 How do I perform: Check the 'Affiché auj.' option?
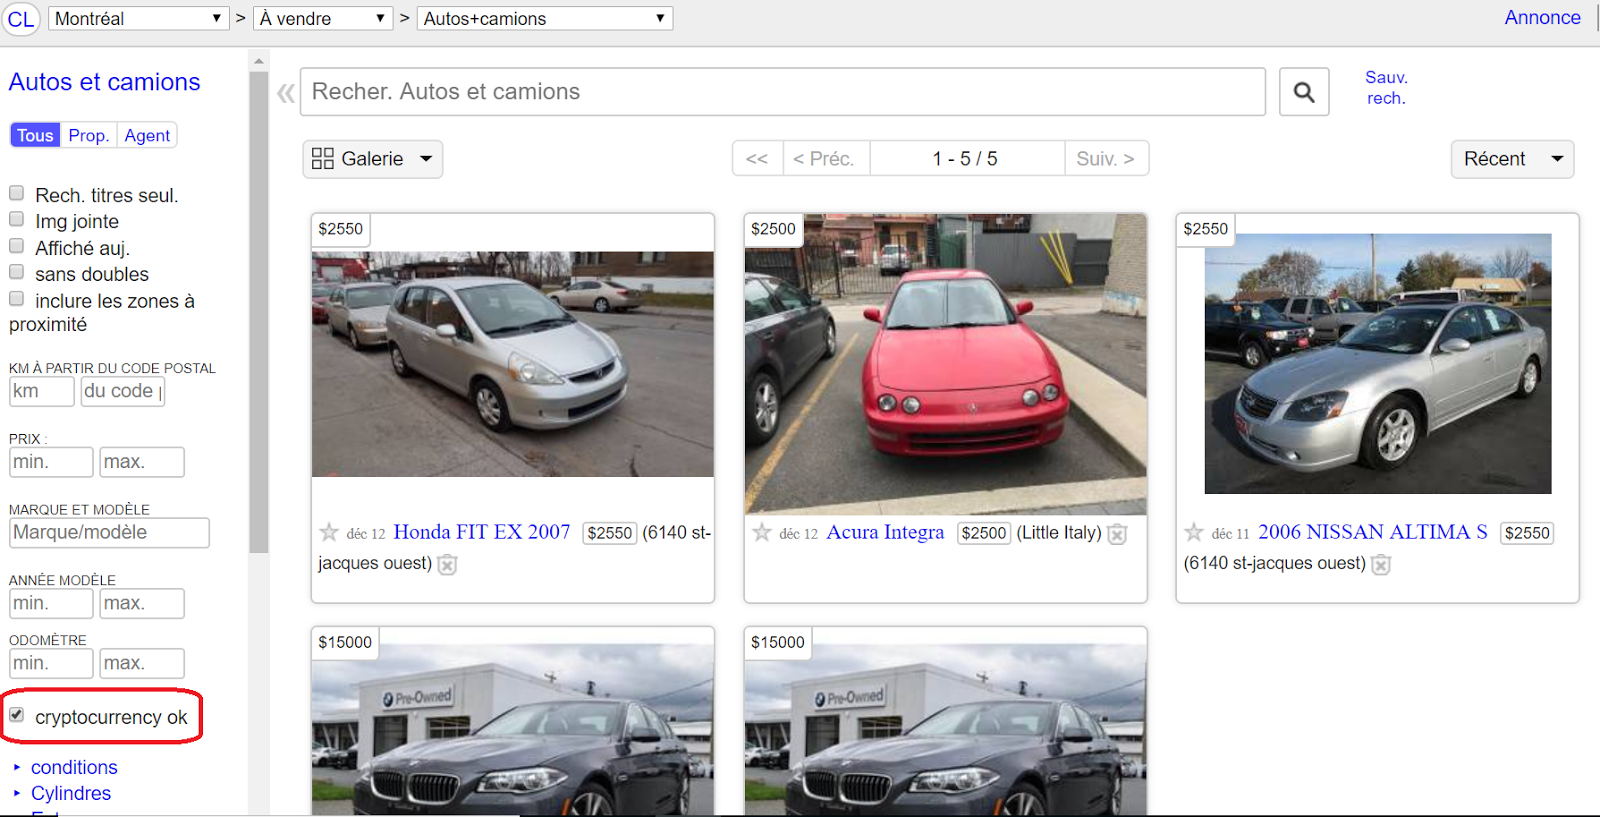coord(16,246)
